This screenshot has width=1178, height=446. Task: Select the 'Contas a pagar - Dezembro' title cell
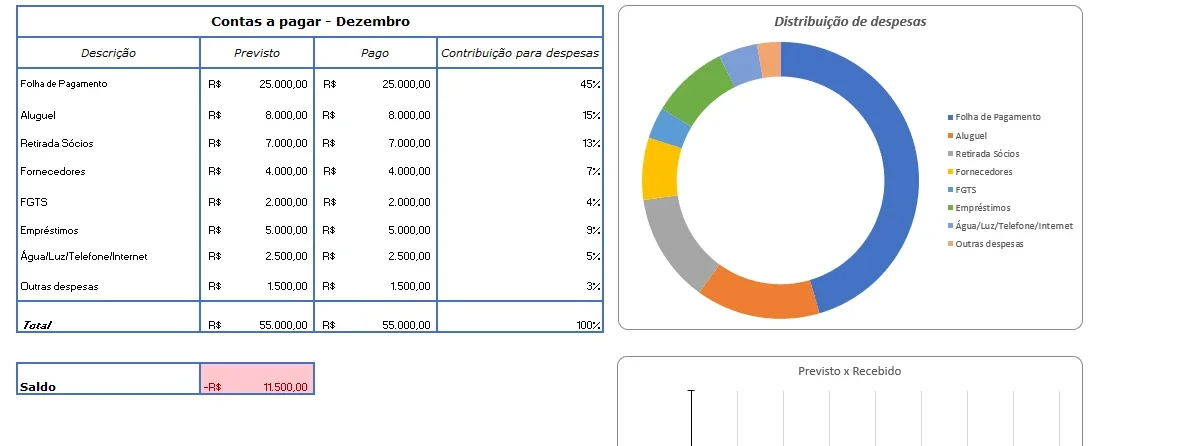(310, 22)
